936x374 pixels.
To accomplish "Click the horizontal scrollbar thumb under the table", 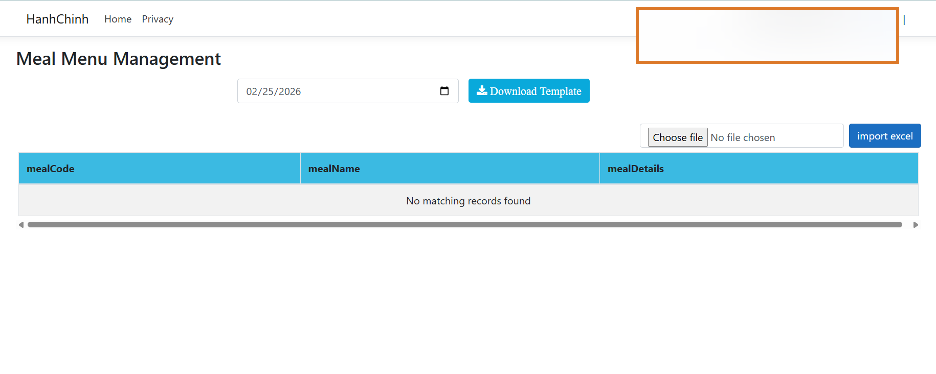I will [x=464, y=225].
